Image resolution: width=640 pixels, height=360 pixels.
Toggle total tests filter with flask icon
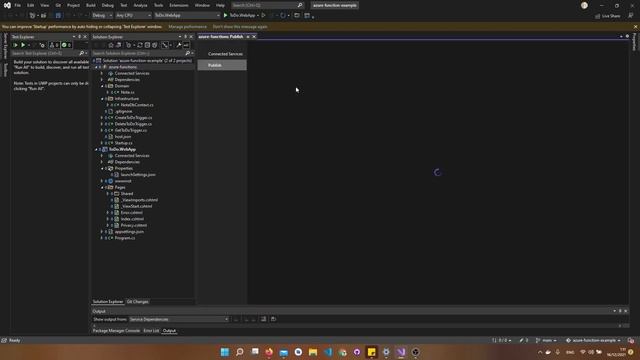[54, 45]
